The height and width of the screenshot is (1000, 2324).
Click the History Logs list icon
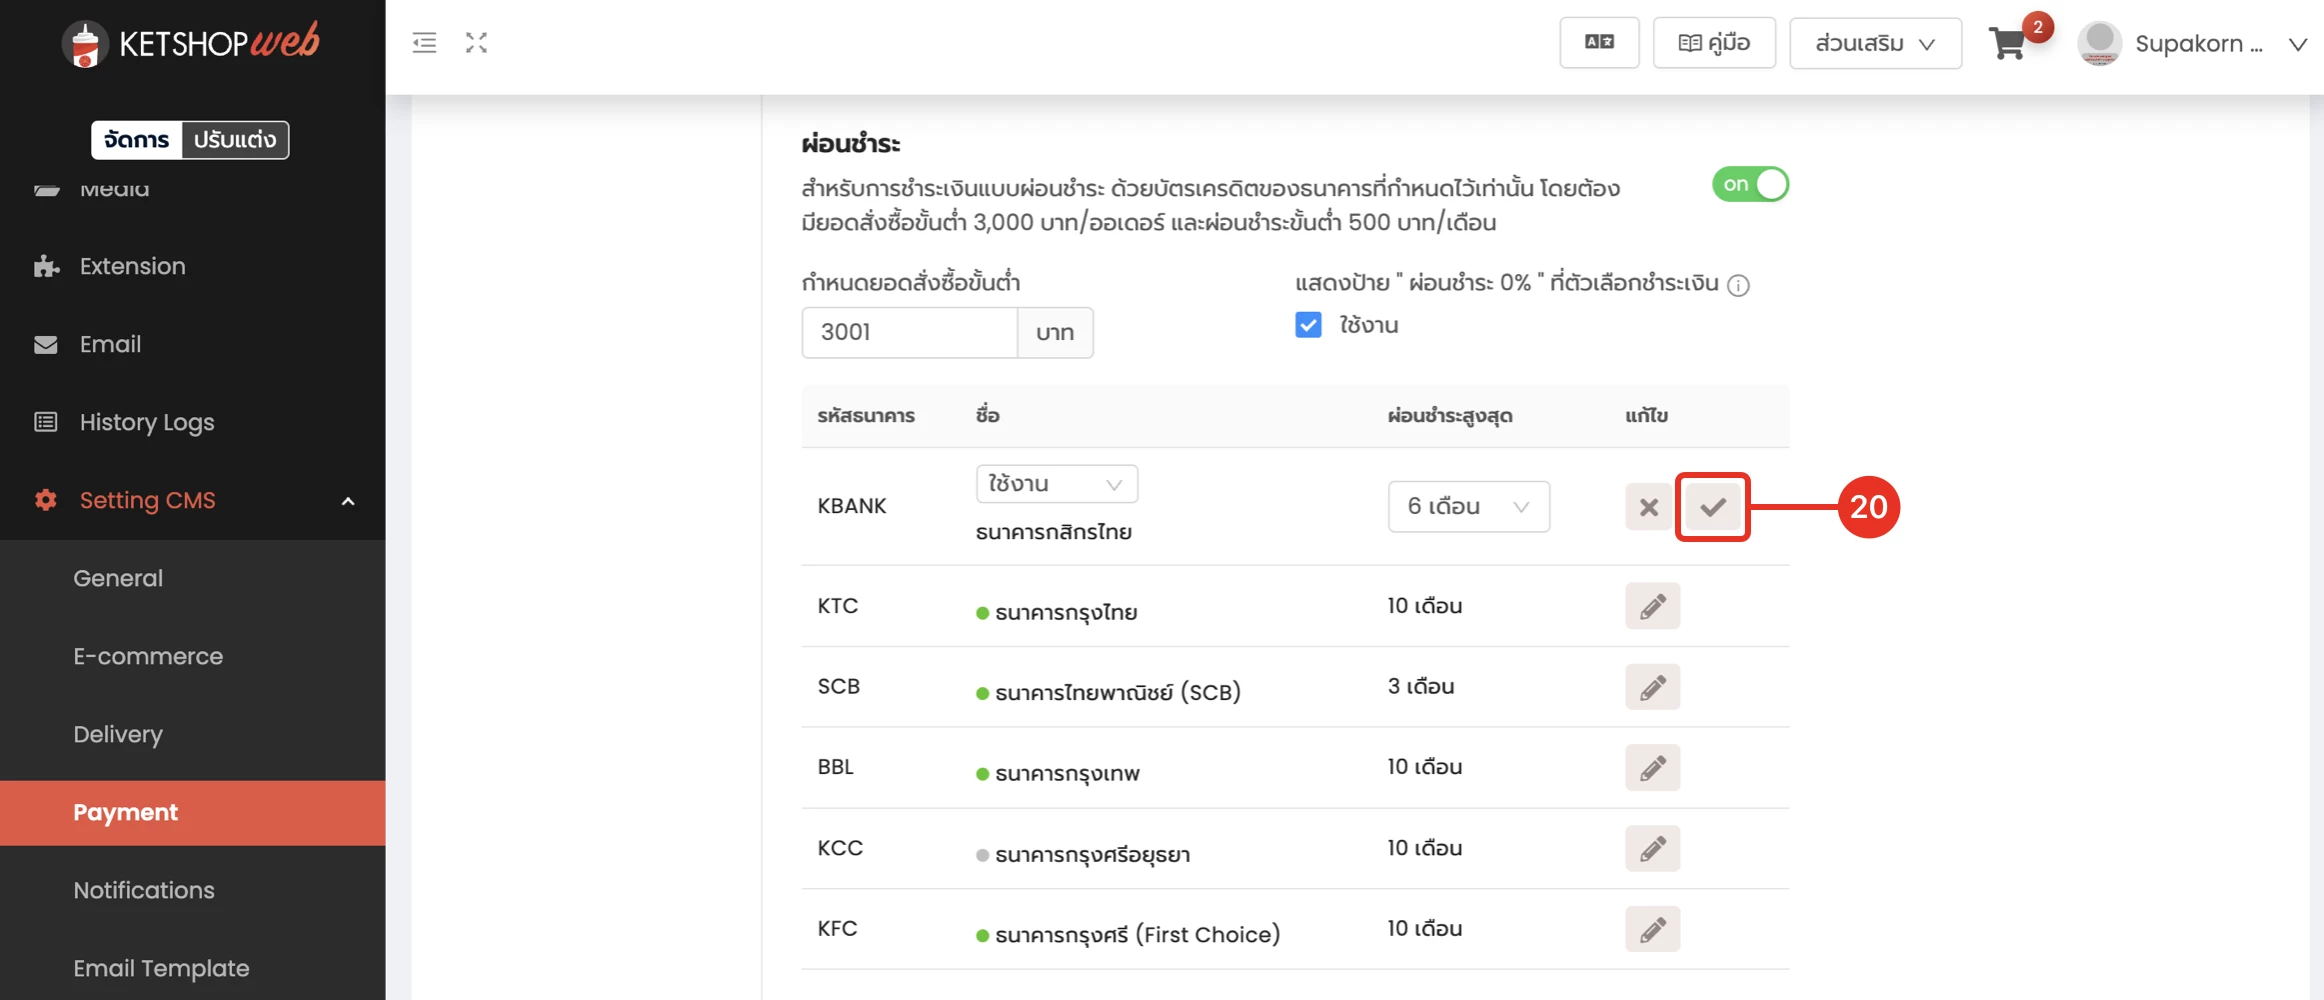point(46,422)
